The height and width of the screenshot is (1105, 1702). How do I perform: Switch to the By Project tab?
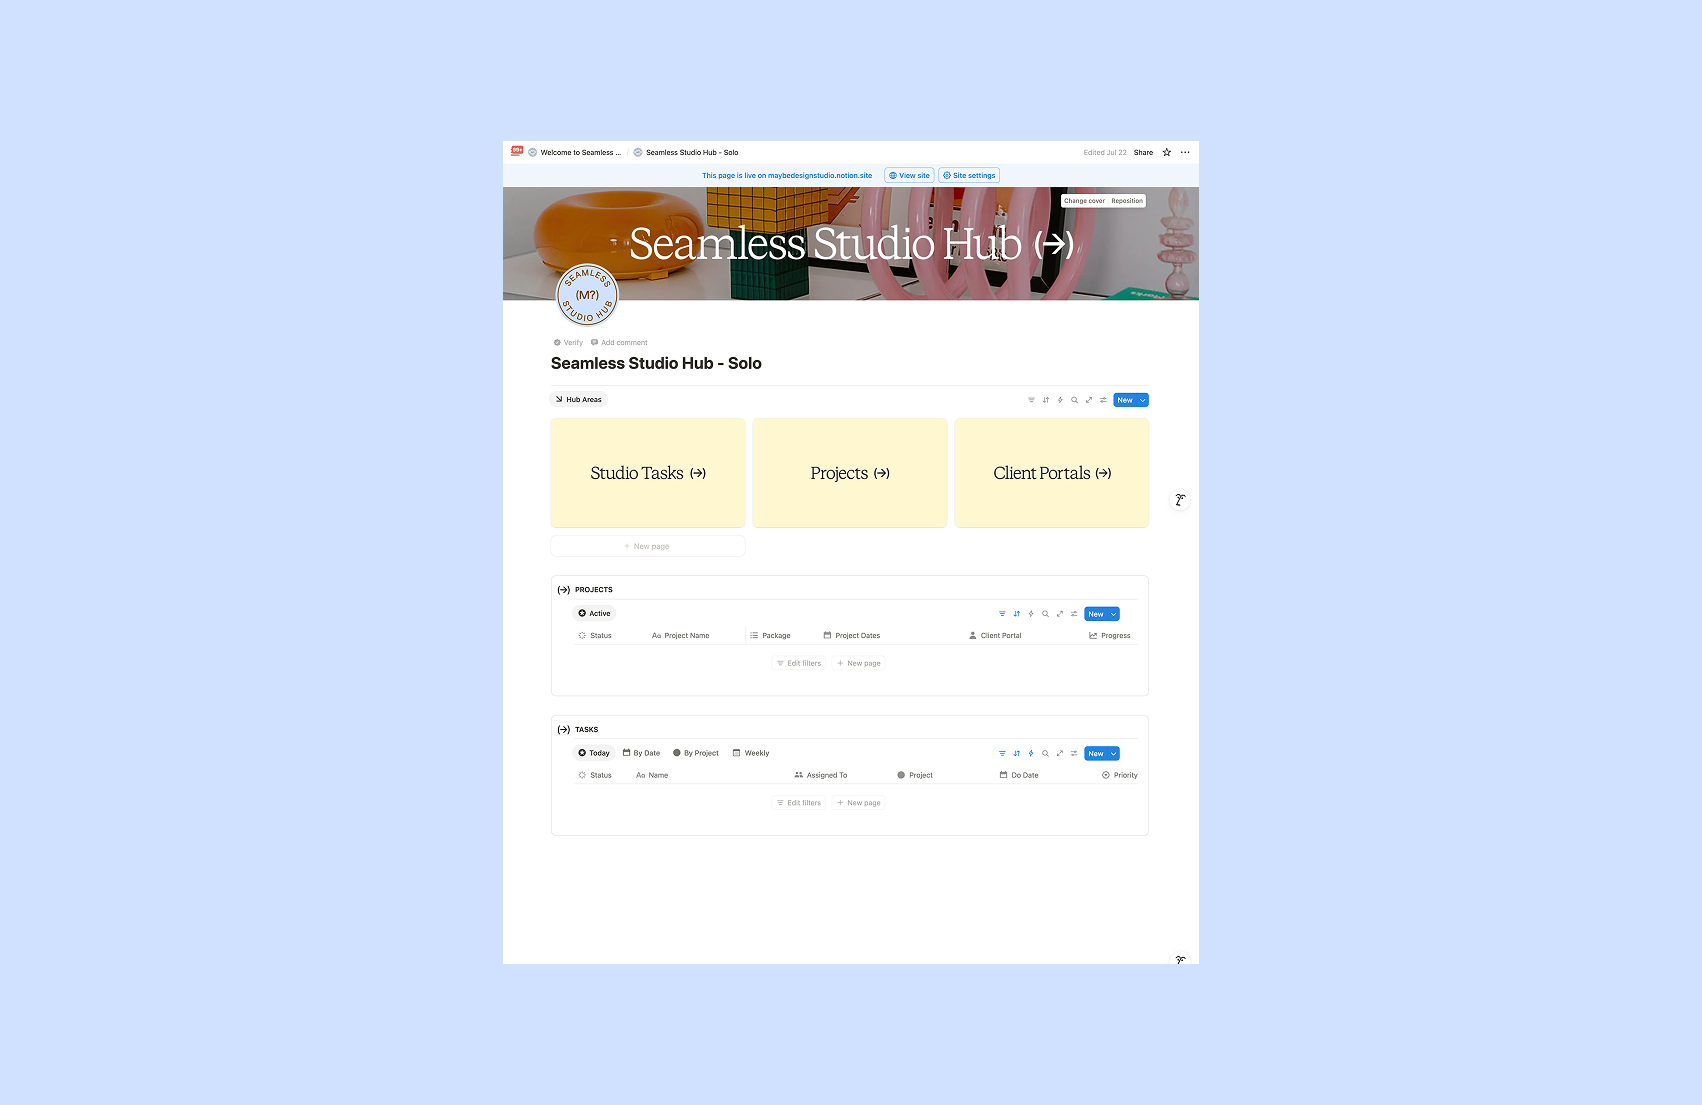coord(696,753)
